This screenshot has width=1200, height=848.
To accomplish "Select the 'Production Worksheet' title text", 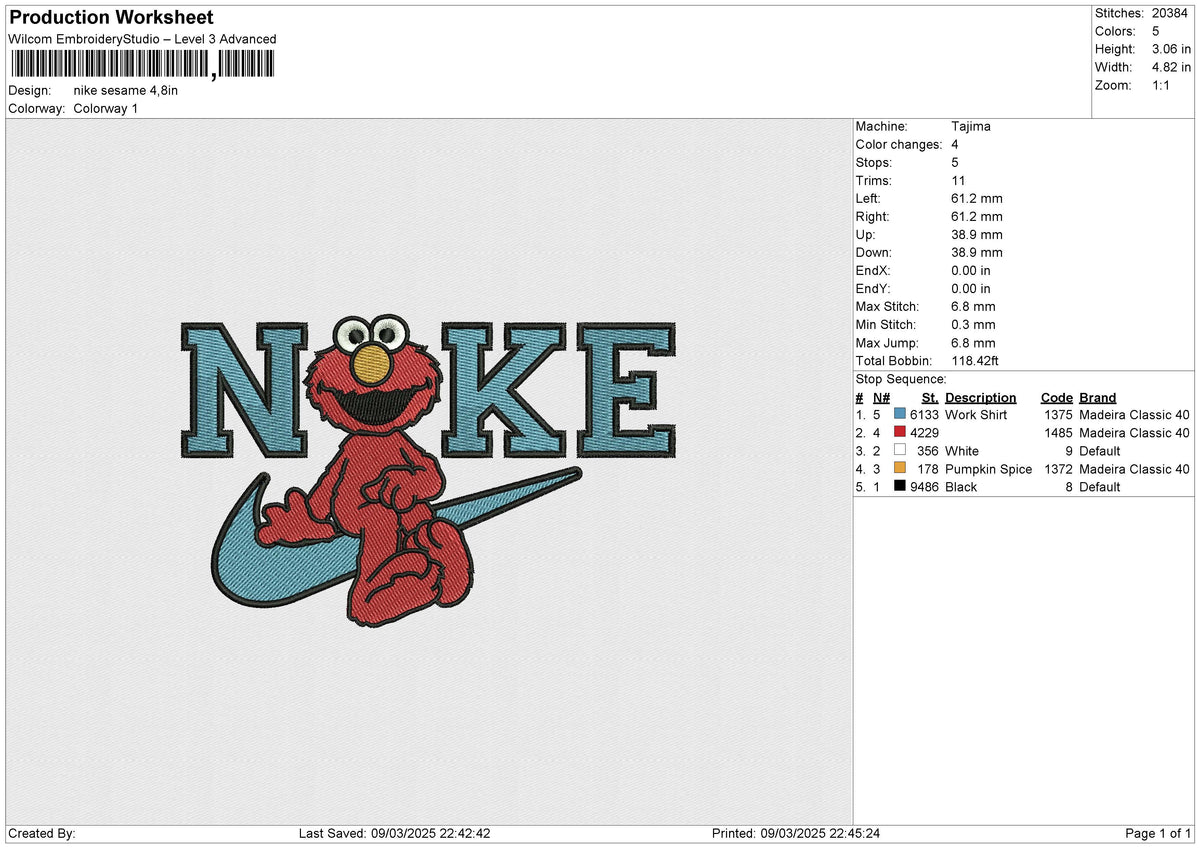I will point(110,18).
